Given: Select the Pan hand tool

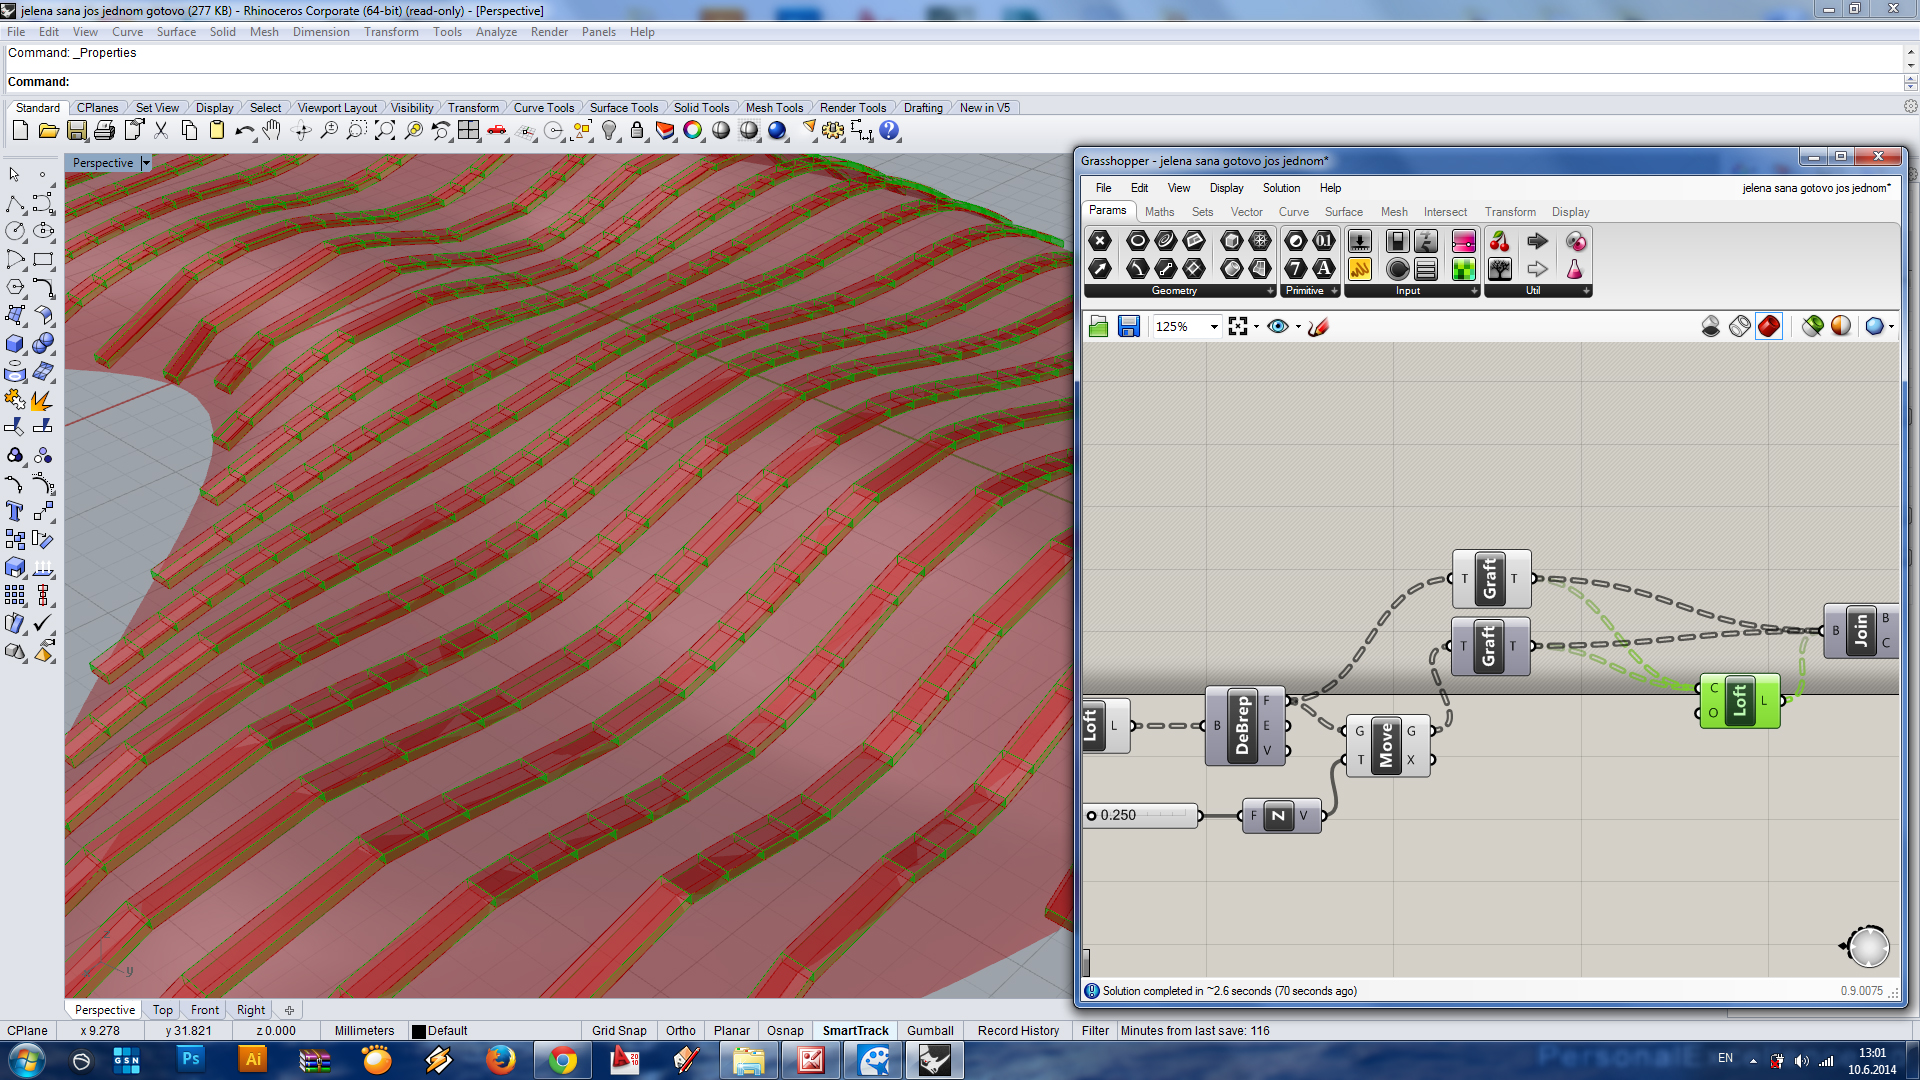Looking at the screenshot, I should pyautogui.click(x=272, y=130).
